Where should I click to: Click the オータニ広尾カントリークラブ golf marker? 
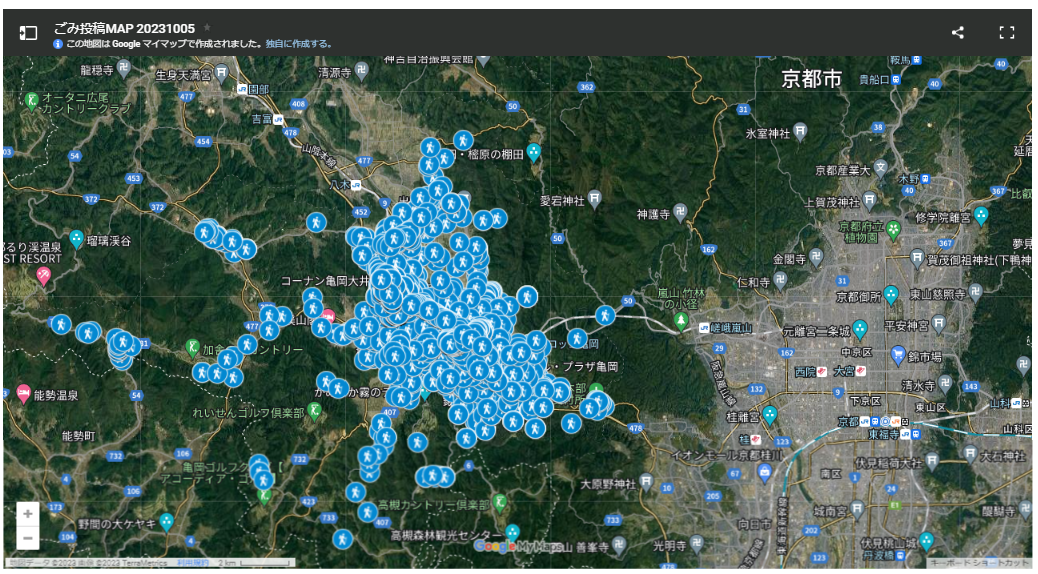click(x=31, y=100)
